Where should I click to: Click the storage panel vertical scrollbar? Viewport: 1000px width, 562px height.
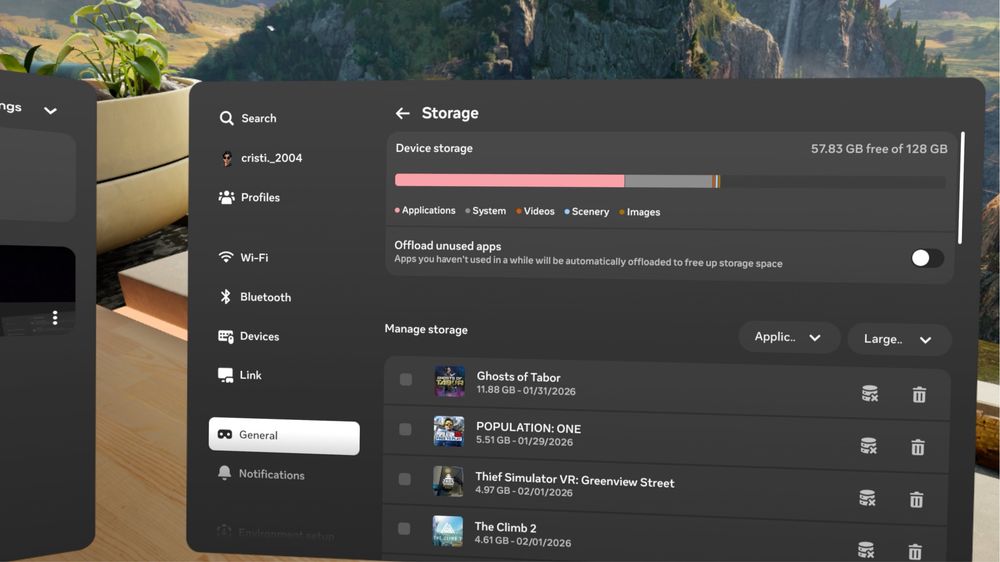tap(961, 188)
